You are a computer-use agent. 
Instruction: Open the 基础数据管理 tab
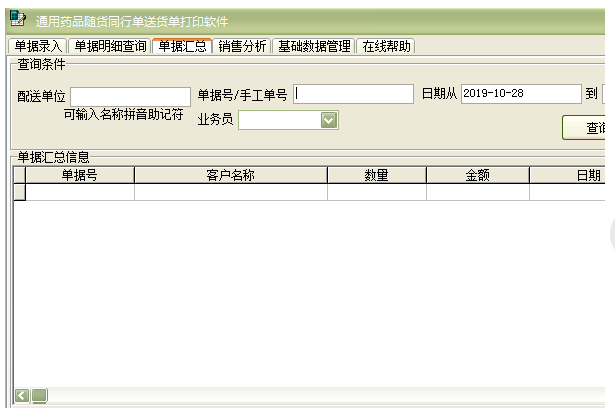(314, 46)
